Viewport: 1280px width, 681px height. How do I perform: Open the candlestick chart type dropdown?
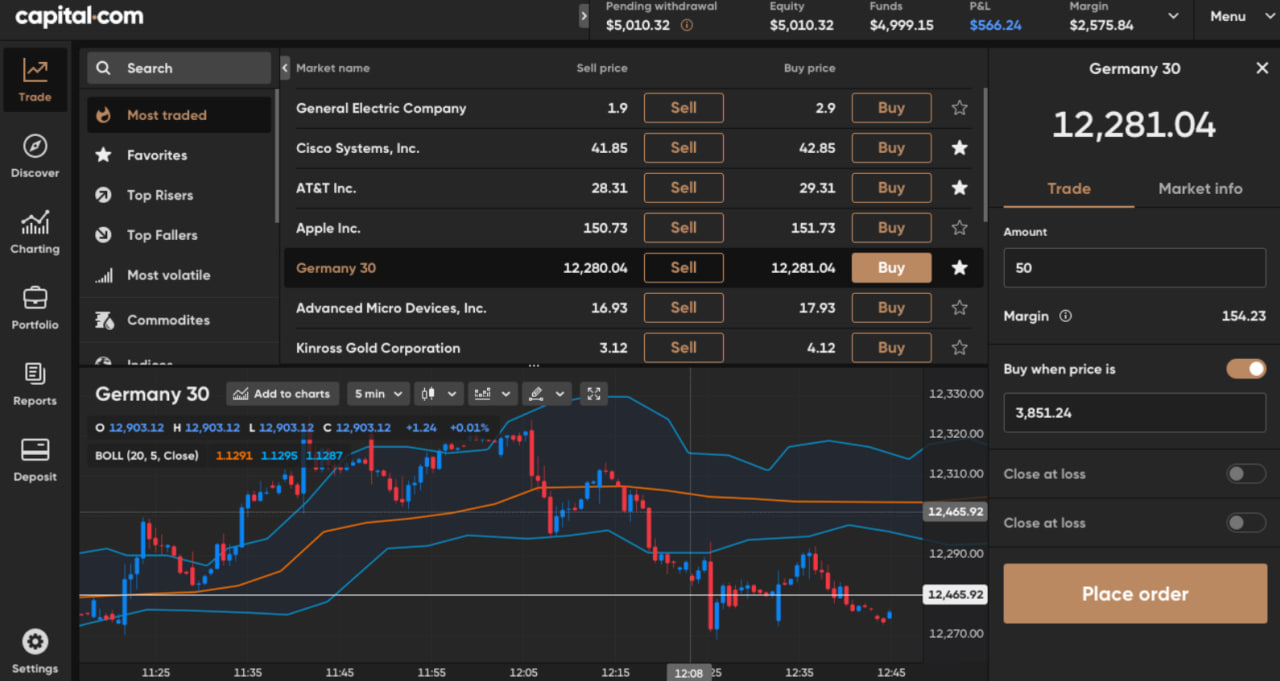(439, 394)
